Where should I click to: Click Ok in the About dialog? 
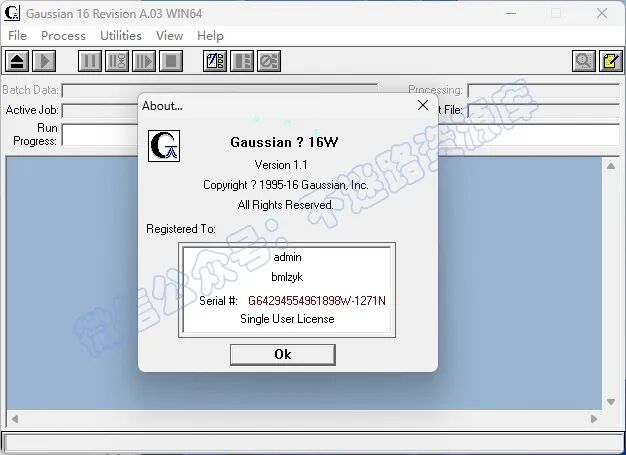(x=283, y=354)
